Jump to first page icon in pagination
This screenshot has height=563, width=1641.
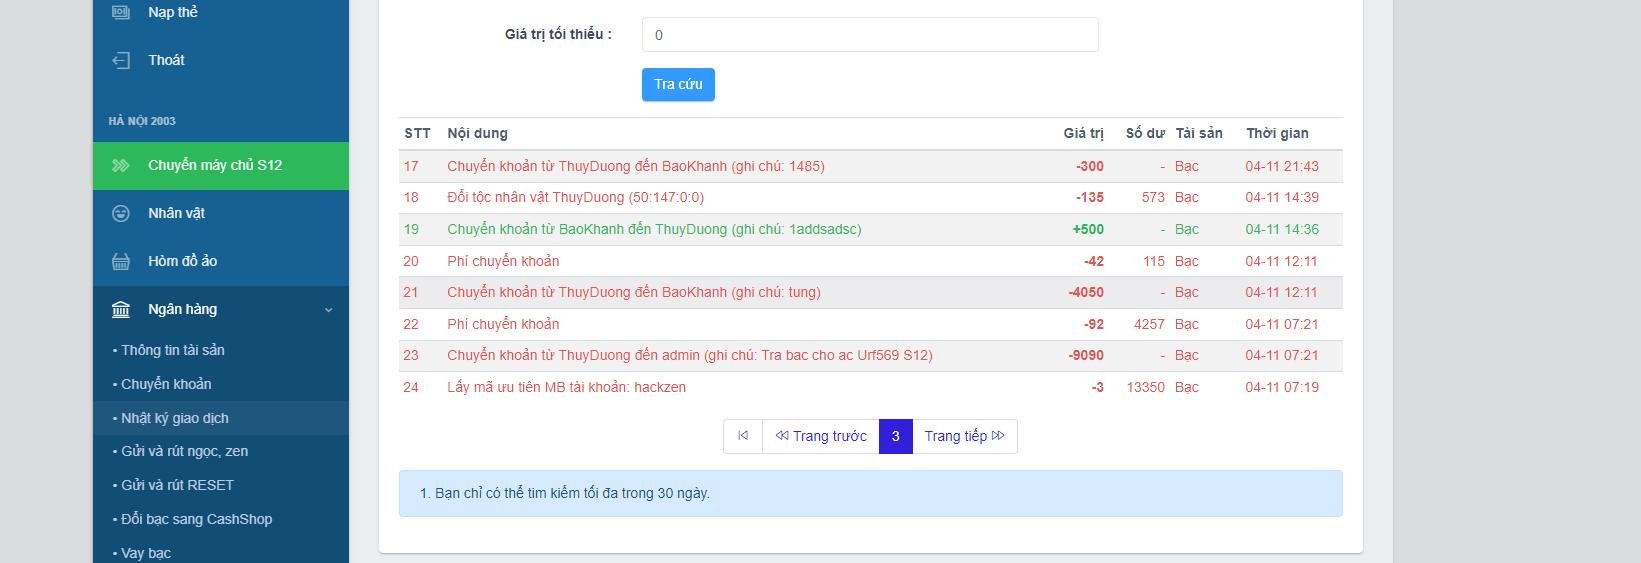coord(743,436)
